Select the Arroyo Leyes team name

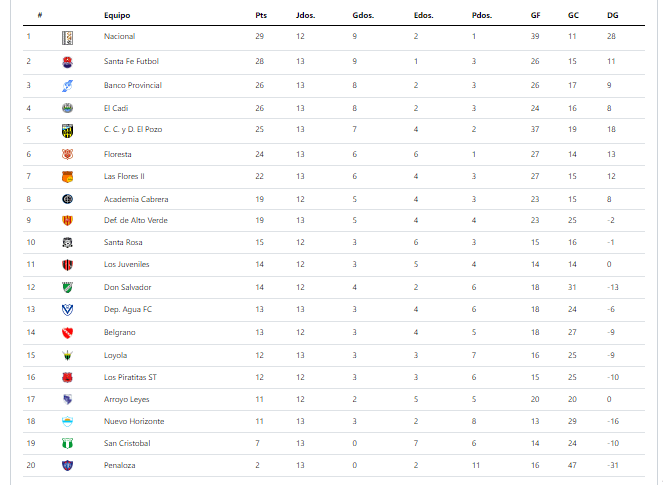tap(126, 399)
